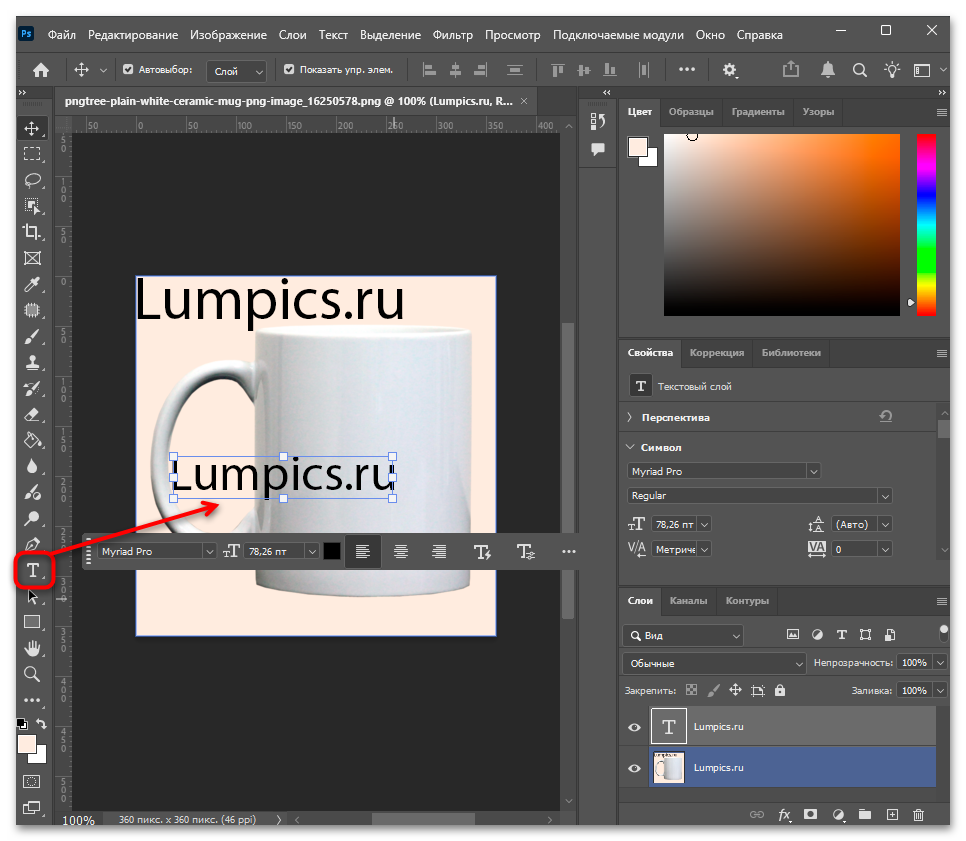
Task: Click the black text color swatch
Action: tap(331, 551)
